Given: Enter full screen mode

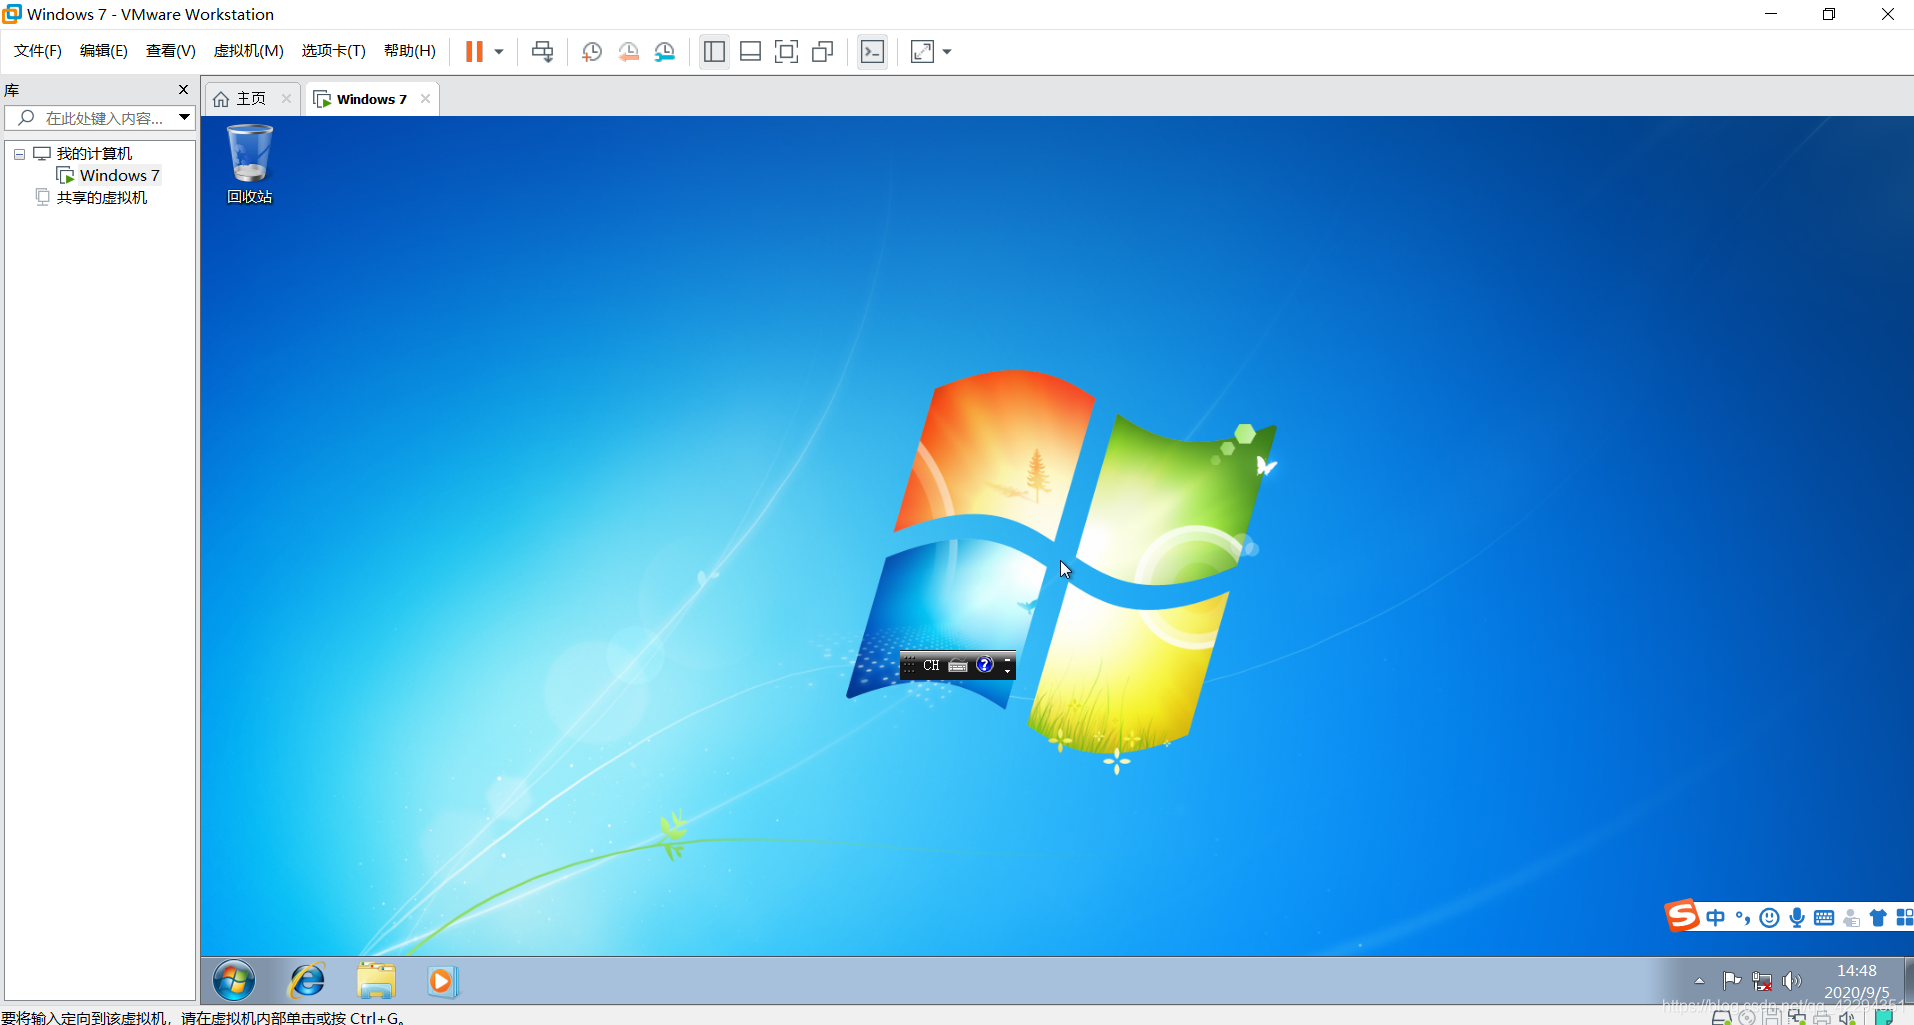Looking at the screenshot, I should tap(786, 52).
